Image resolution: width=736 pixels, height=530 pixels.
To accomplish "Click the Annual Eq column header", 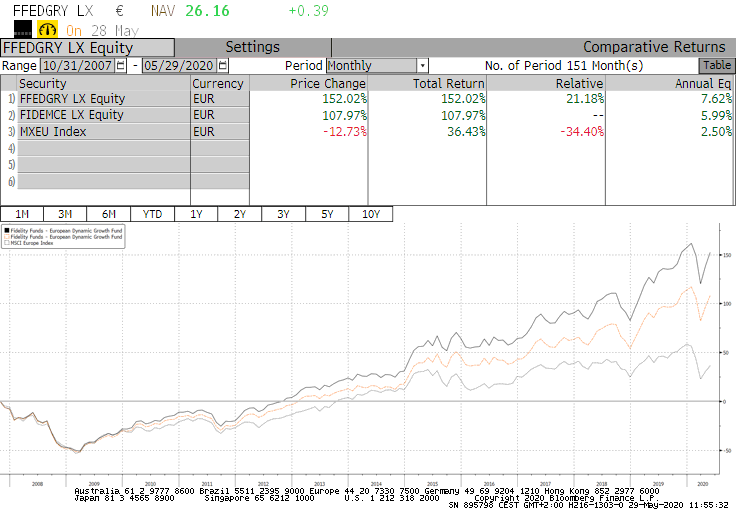I will click(669, 83).
